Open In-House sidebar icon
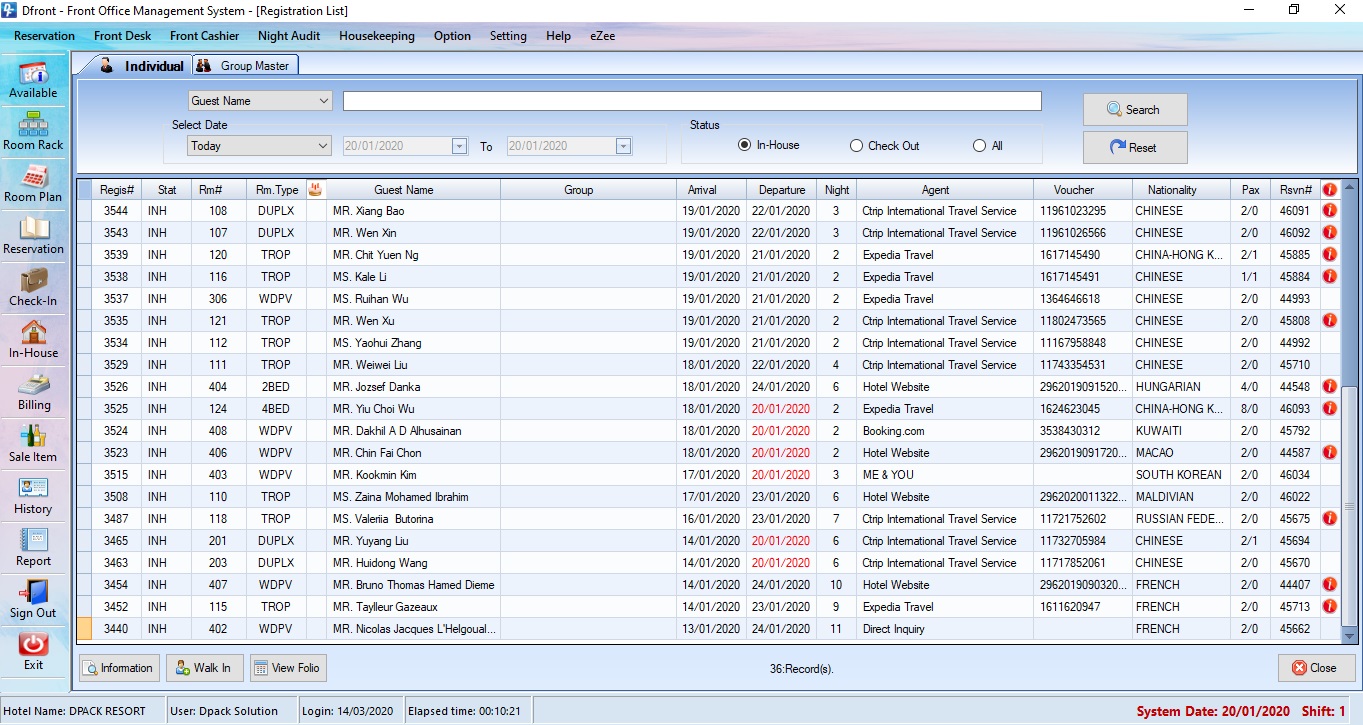This screenshot has height=725, width=1363. pos(34,339)
